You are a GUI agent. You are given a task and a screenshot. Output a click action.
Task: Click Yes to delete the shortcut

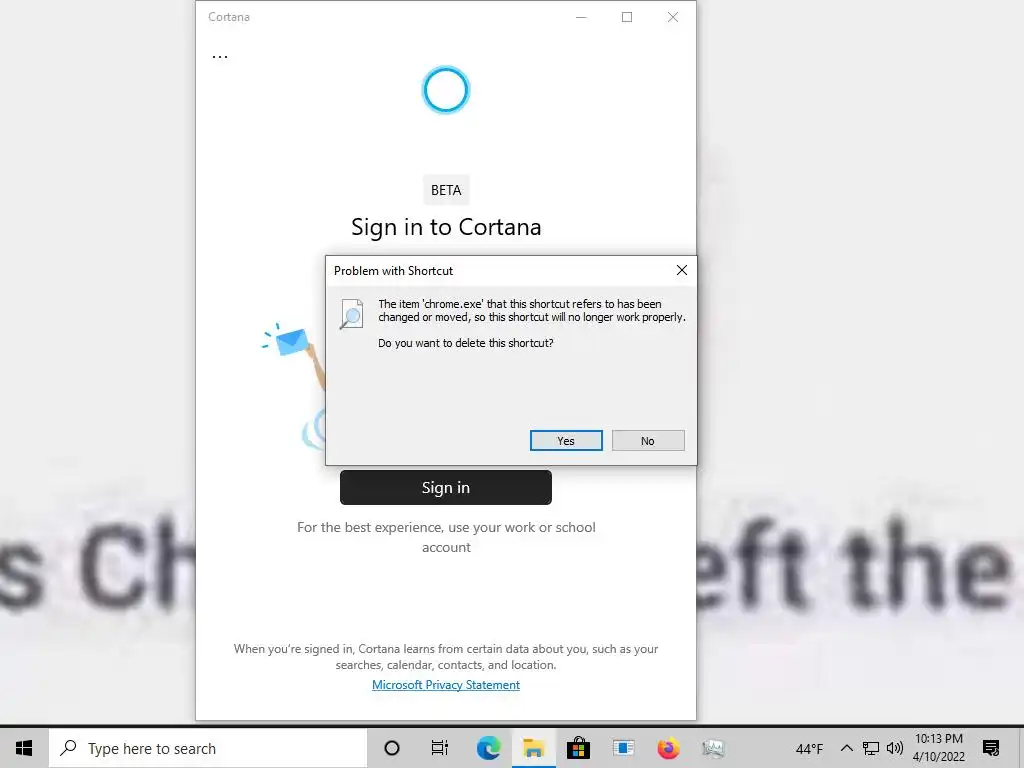pyautogui.click(x=566, y=441)
